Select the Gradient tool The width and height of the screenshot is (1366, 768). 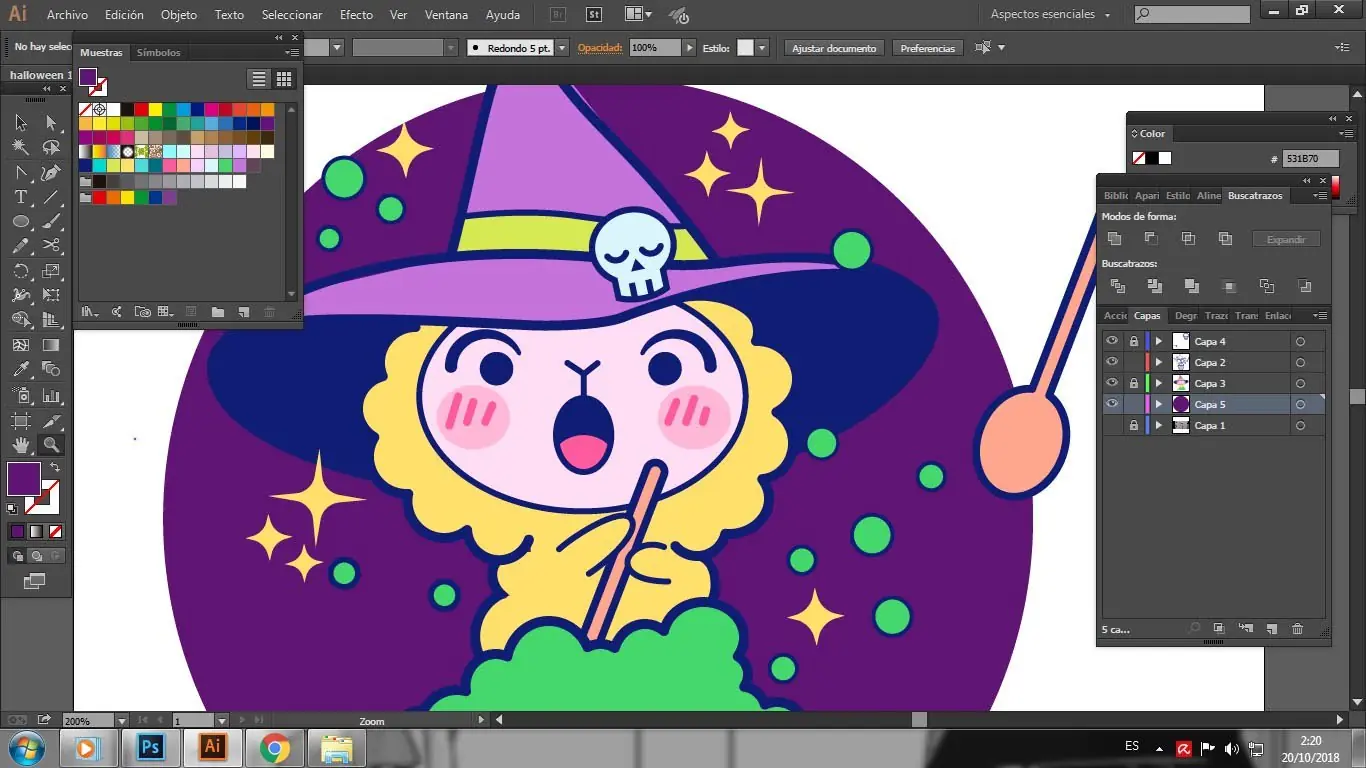coord(51,345)
